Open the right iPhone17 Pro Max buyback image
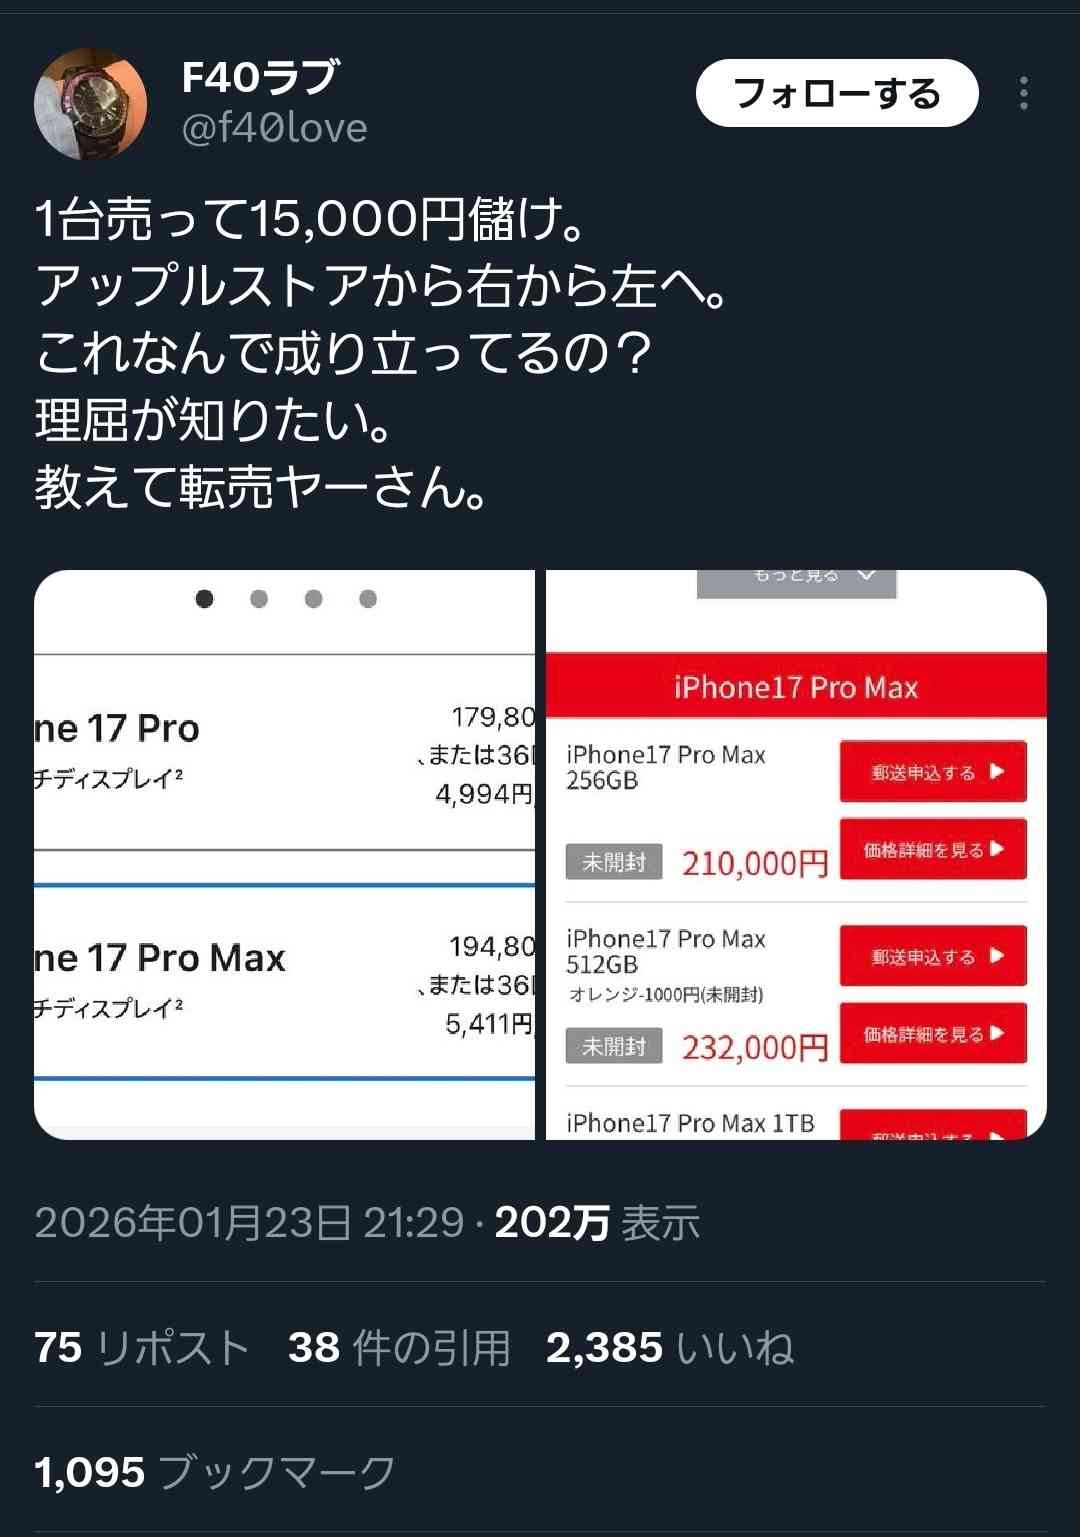 [796, 855]
